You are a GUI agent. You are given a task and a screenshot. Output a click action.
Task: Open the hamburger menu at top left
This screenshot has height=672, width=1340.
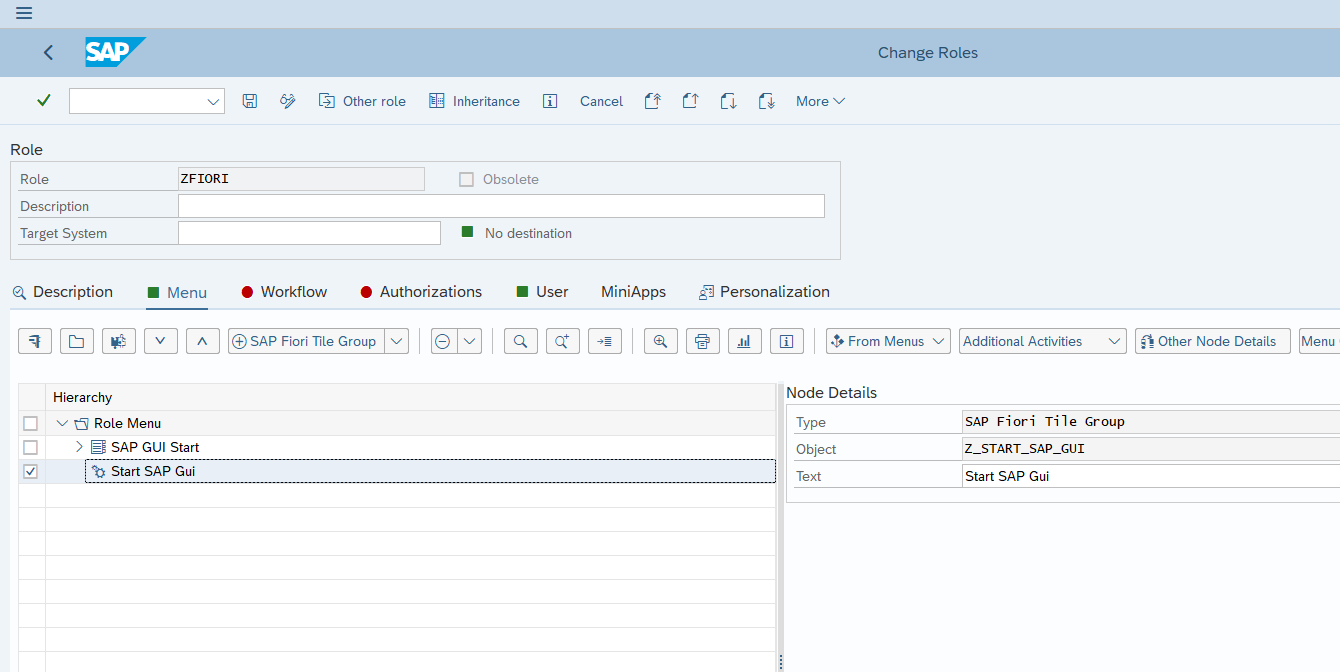click(x=24, y=13)
